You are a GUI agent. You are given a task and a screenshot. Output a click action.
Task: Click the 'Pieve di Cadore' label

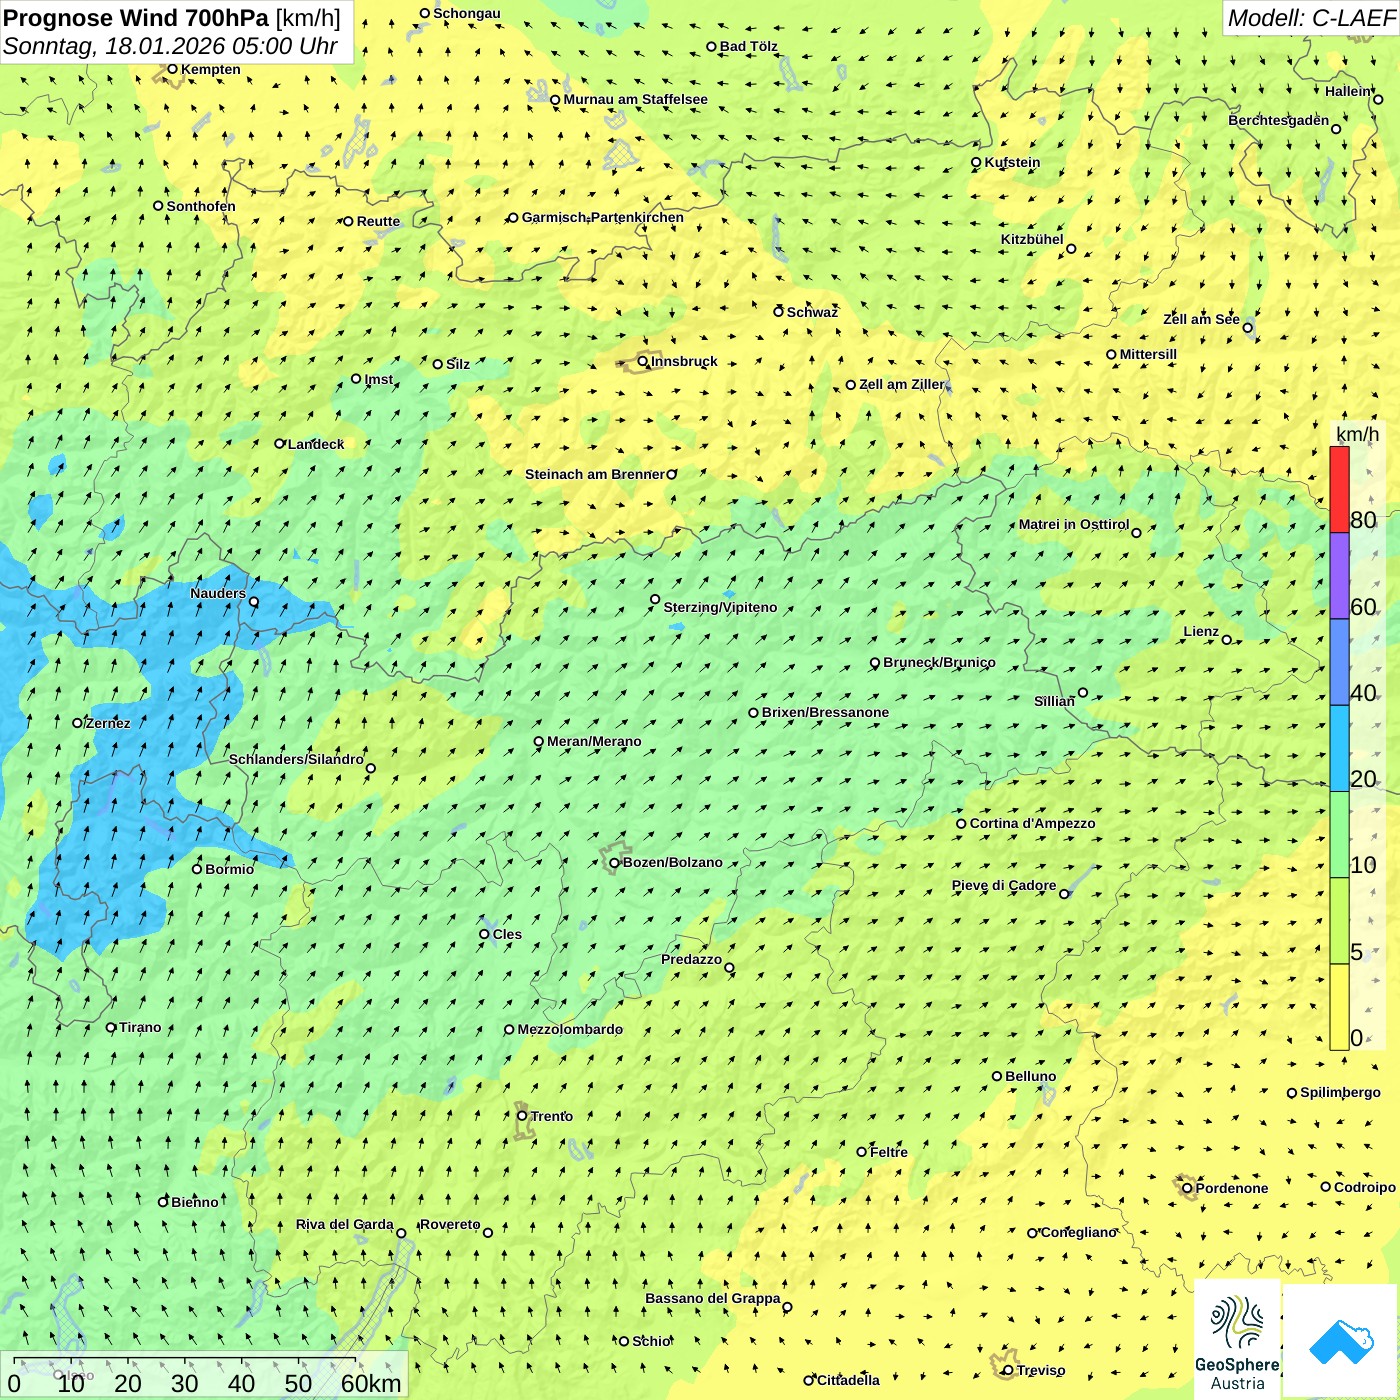(1004, 885)
